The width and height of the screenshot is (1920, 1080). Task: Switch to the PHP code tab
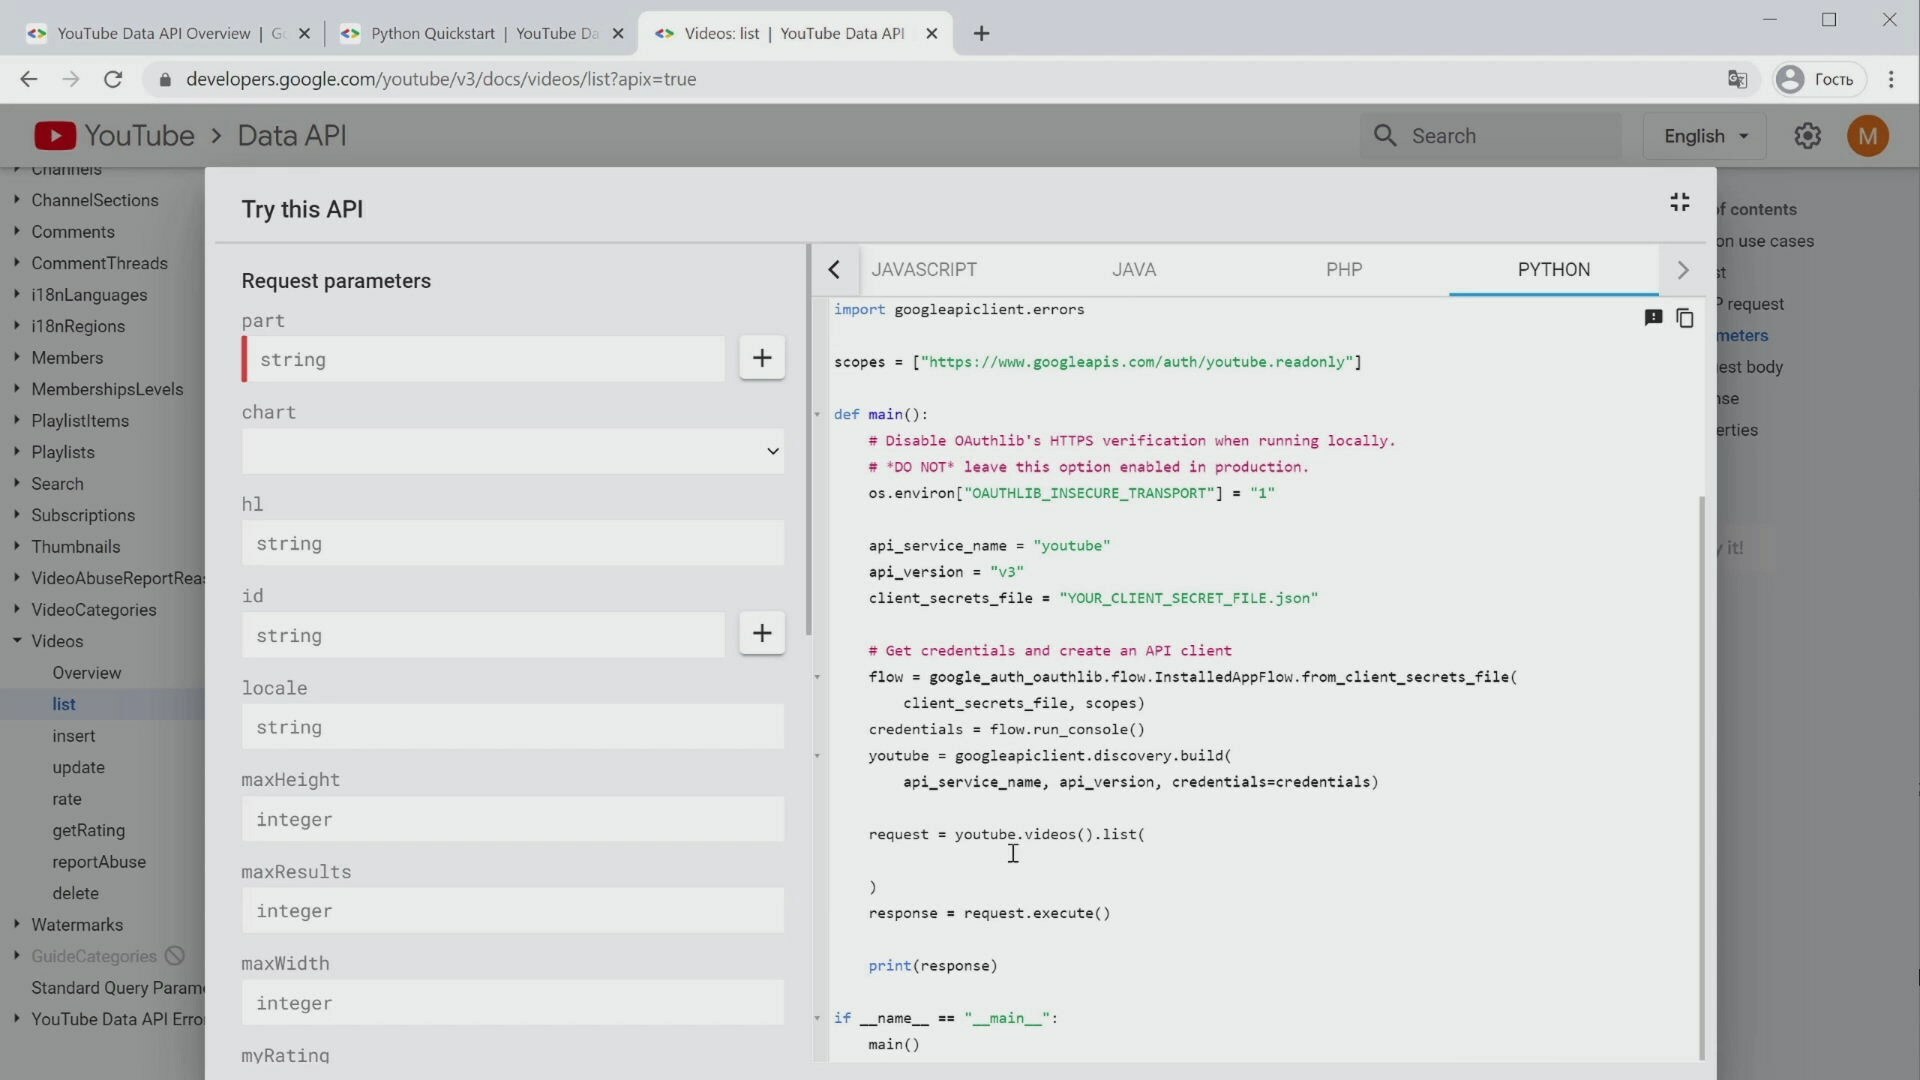coord(1344,270)
